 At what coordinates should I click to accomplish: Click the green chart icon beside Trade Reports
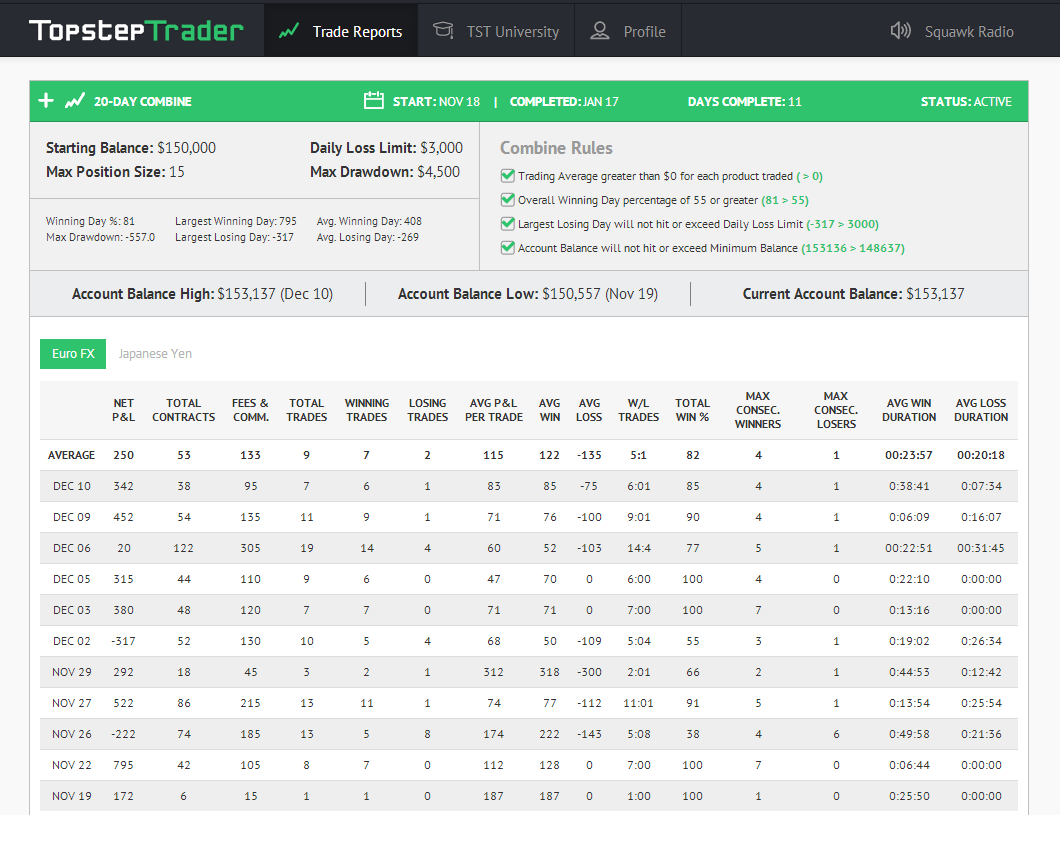[x=289, y=31]
